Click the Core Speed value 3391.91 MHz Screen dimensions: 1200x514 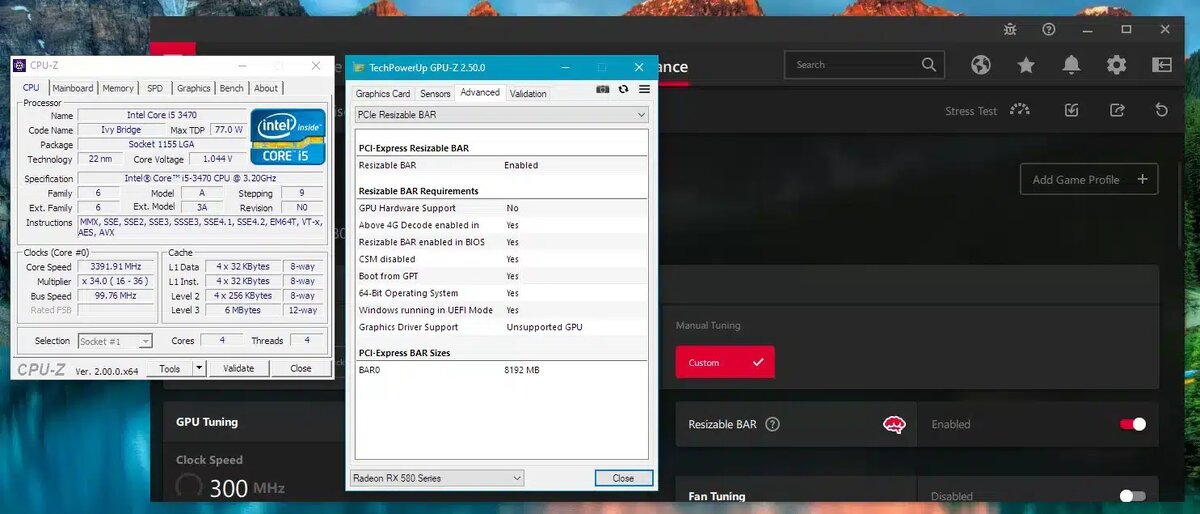point(115,267)
